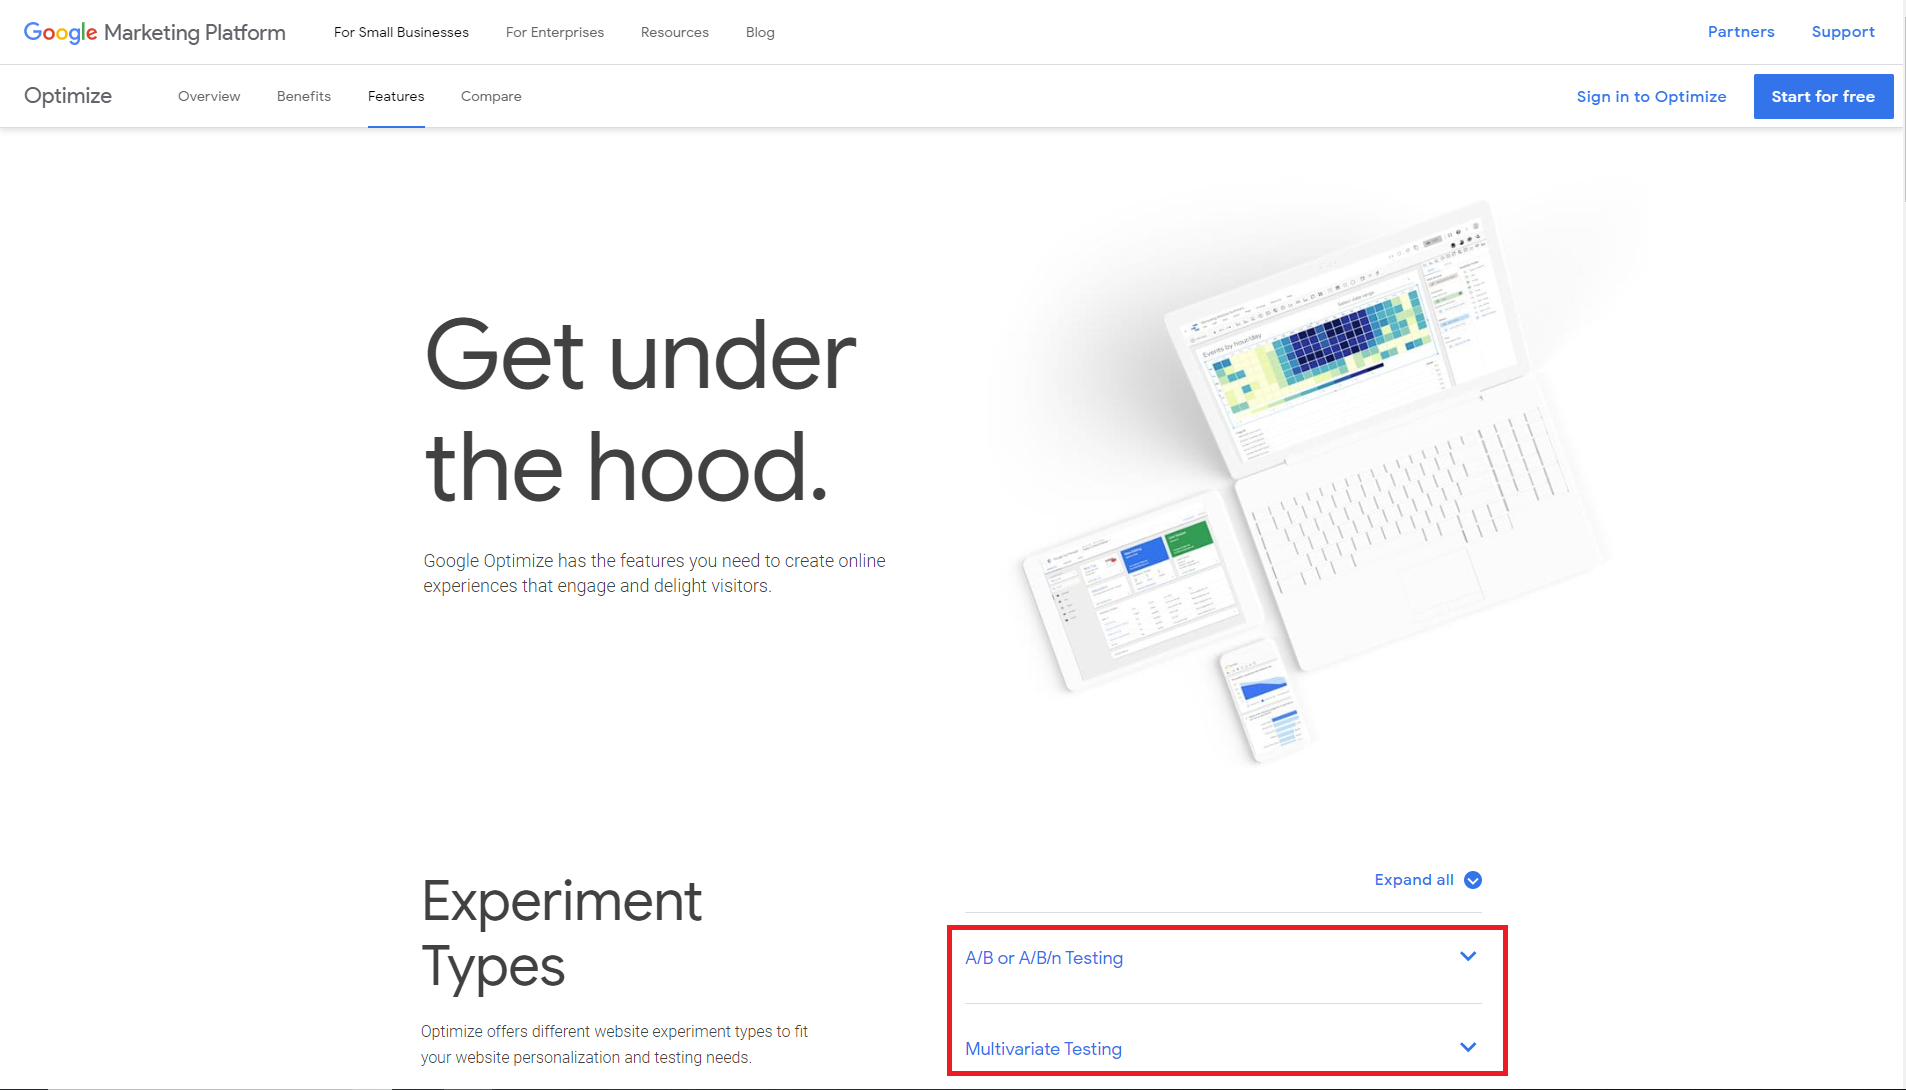This screenshot has height=1090, width=1906.
Task: Expand the A/B or A/B/n Testing chevron
Action: 1468,957
